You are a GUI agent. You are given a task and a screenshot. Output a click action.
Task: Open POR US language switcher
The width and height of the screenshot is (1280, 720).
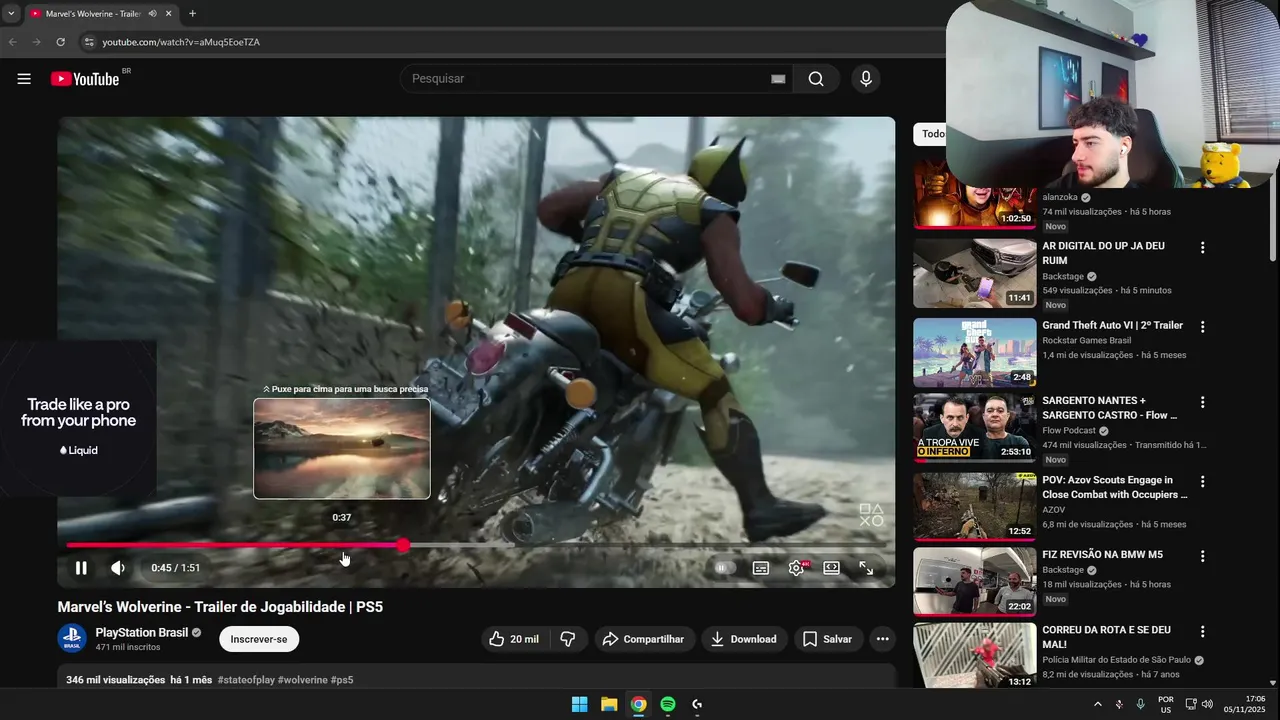(1165, 704)
